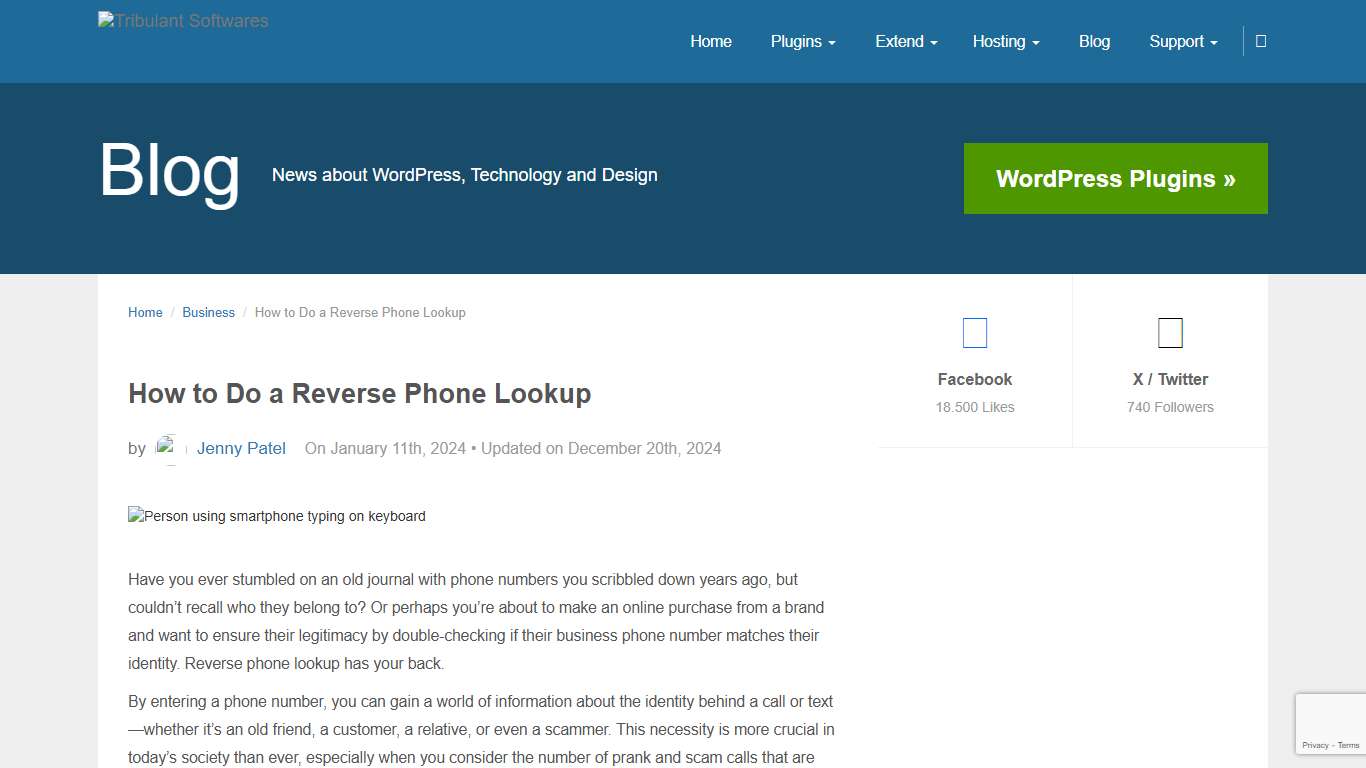This screenshot has height=768, width=1366.
Task: Click the broken featured image placeholder
Action: tap(276, 516)
